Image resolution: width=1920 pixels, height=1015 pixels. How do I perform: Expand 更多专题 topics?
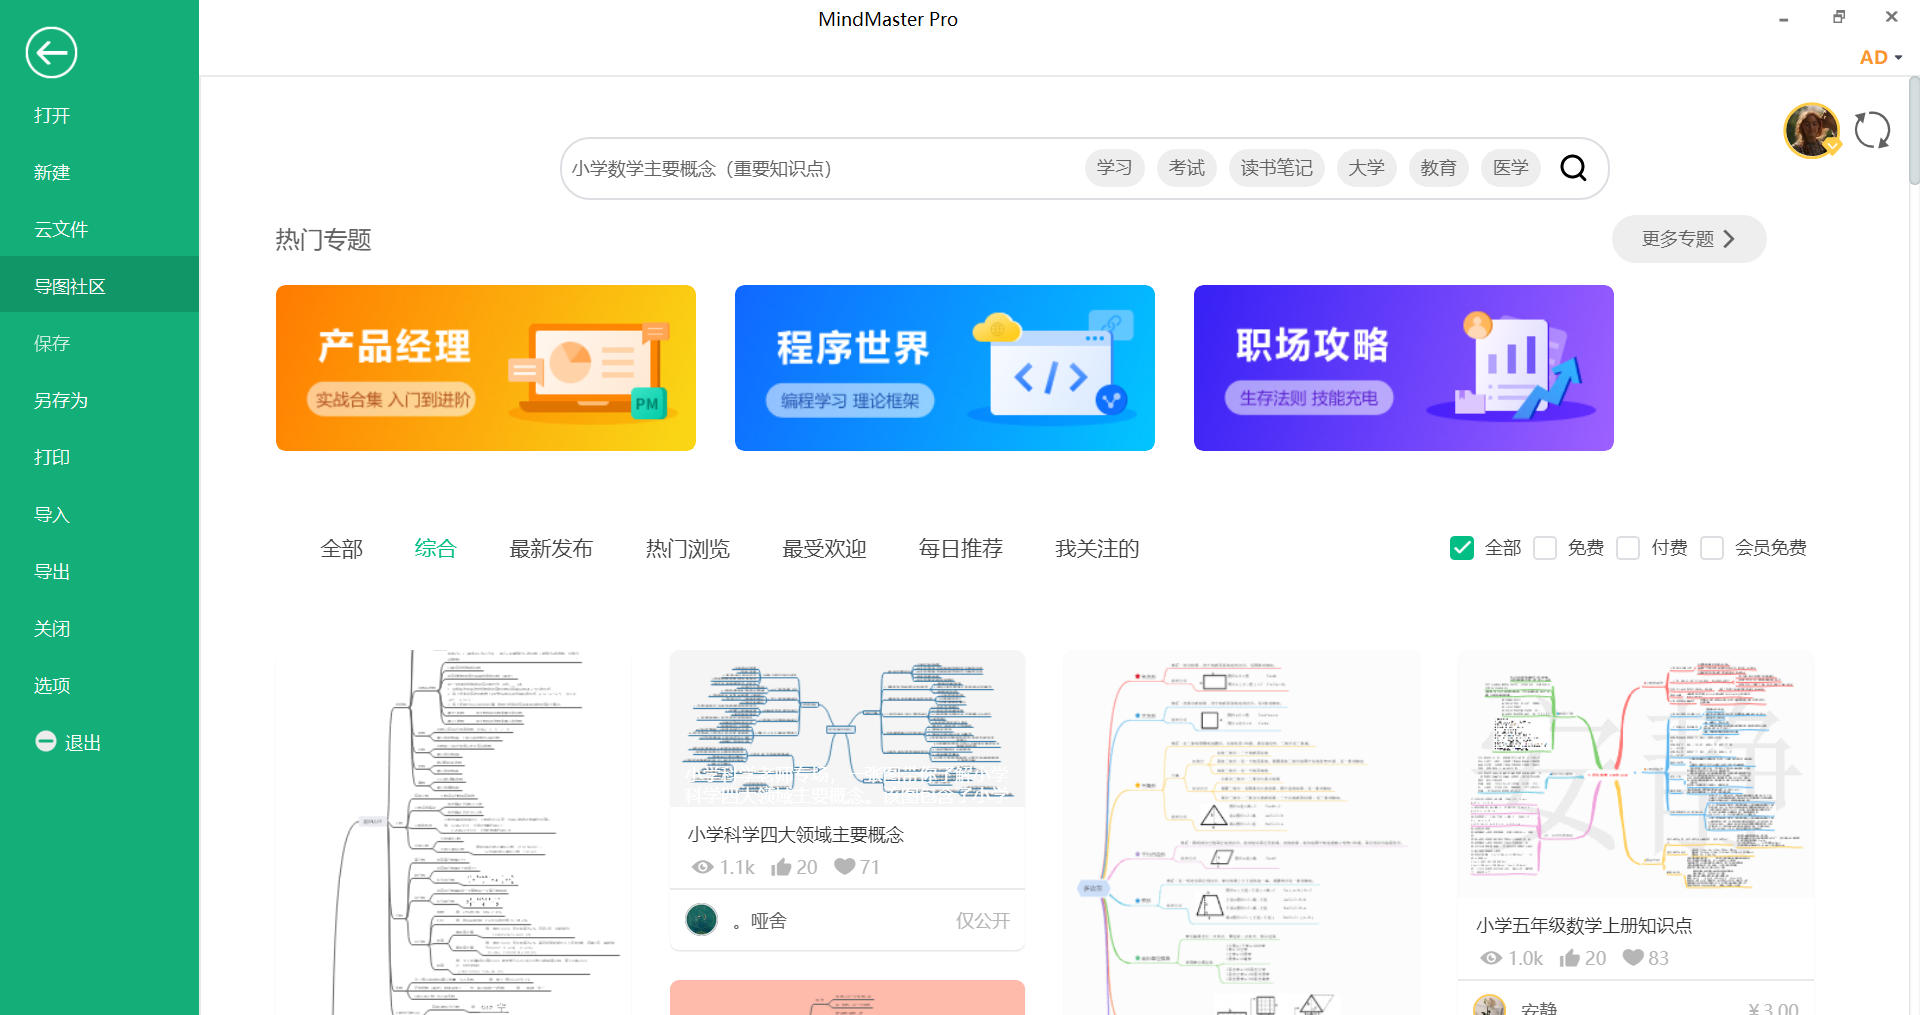1689,239
